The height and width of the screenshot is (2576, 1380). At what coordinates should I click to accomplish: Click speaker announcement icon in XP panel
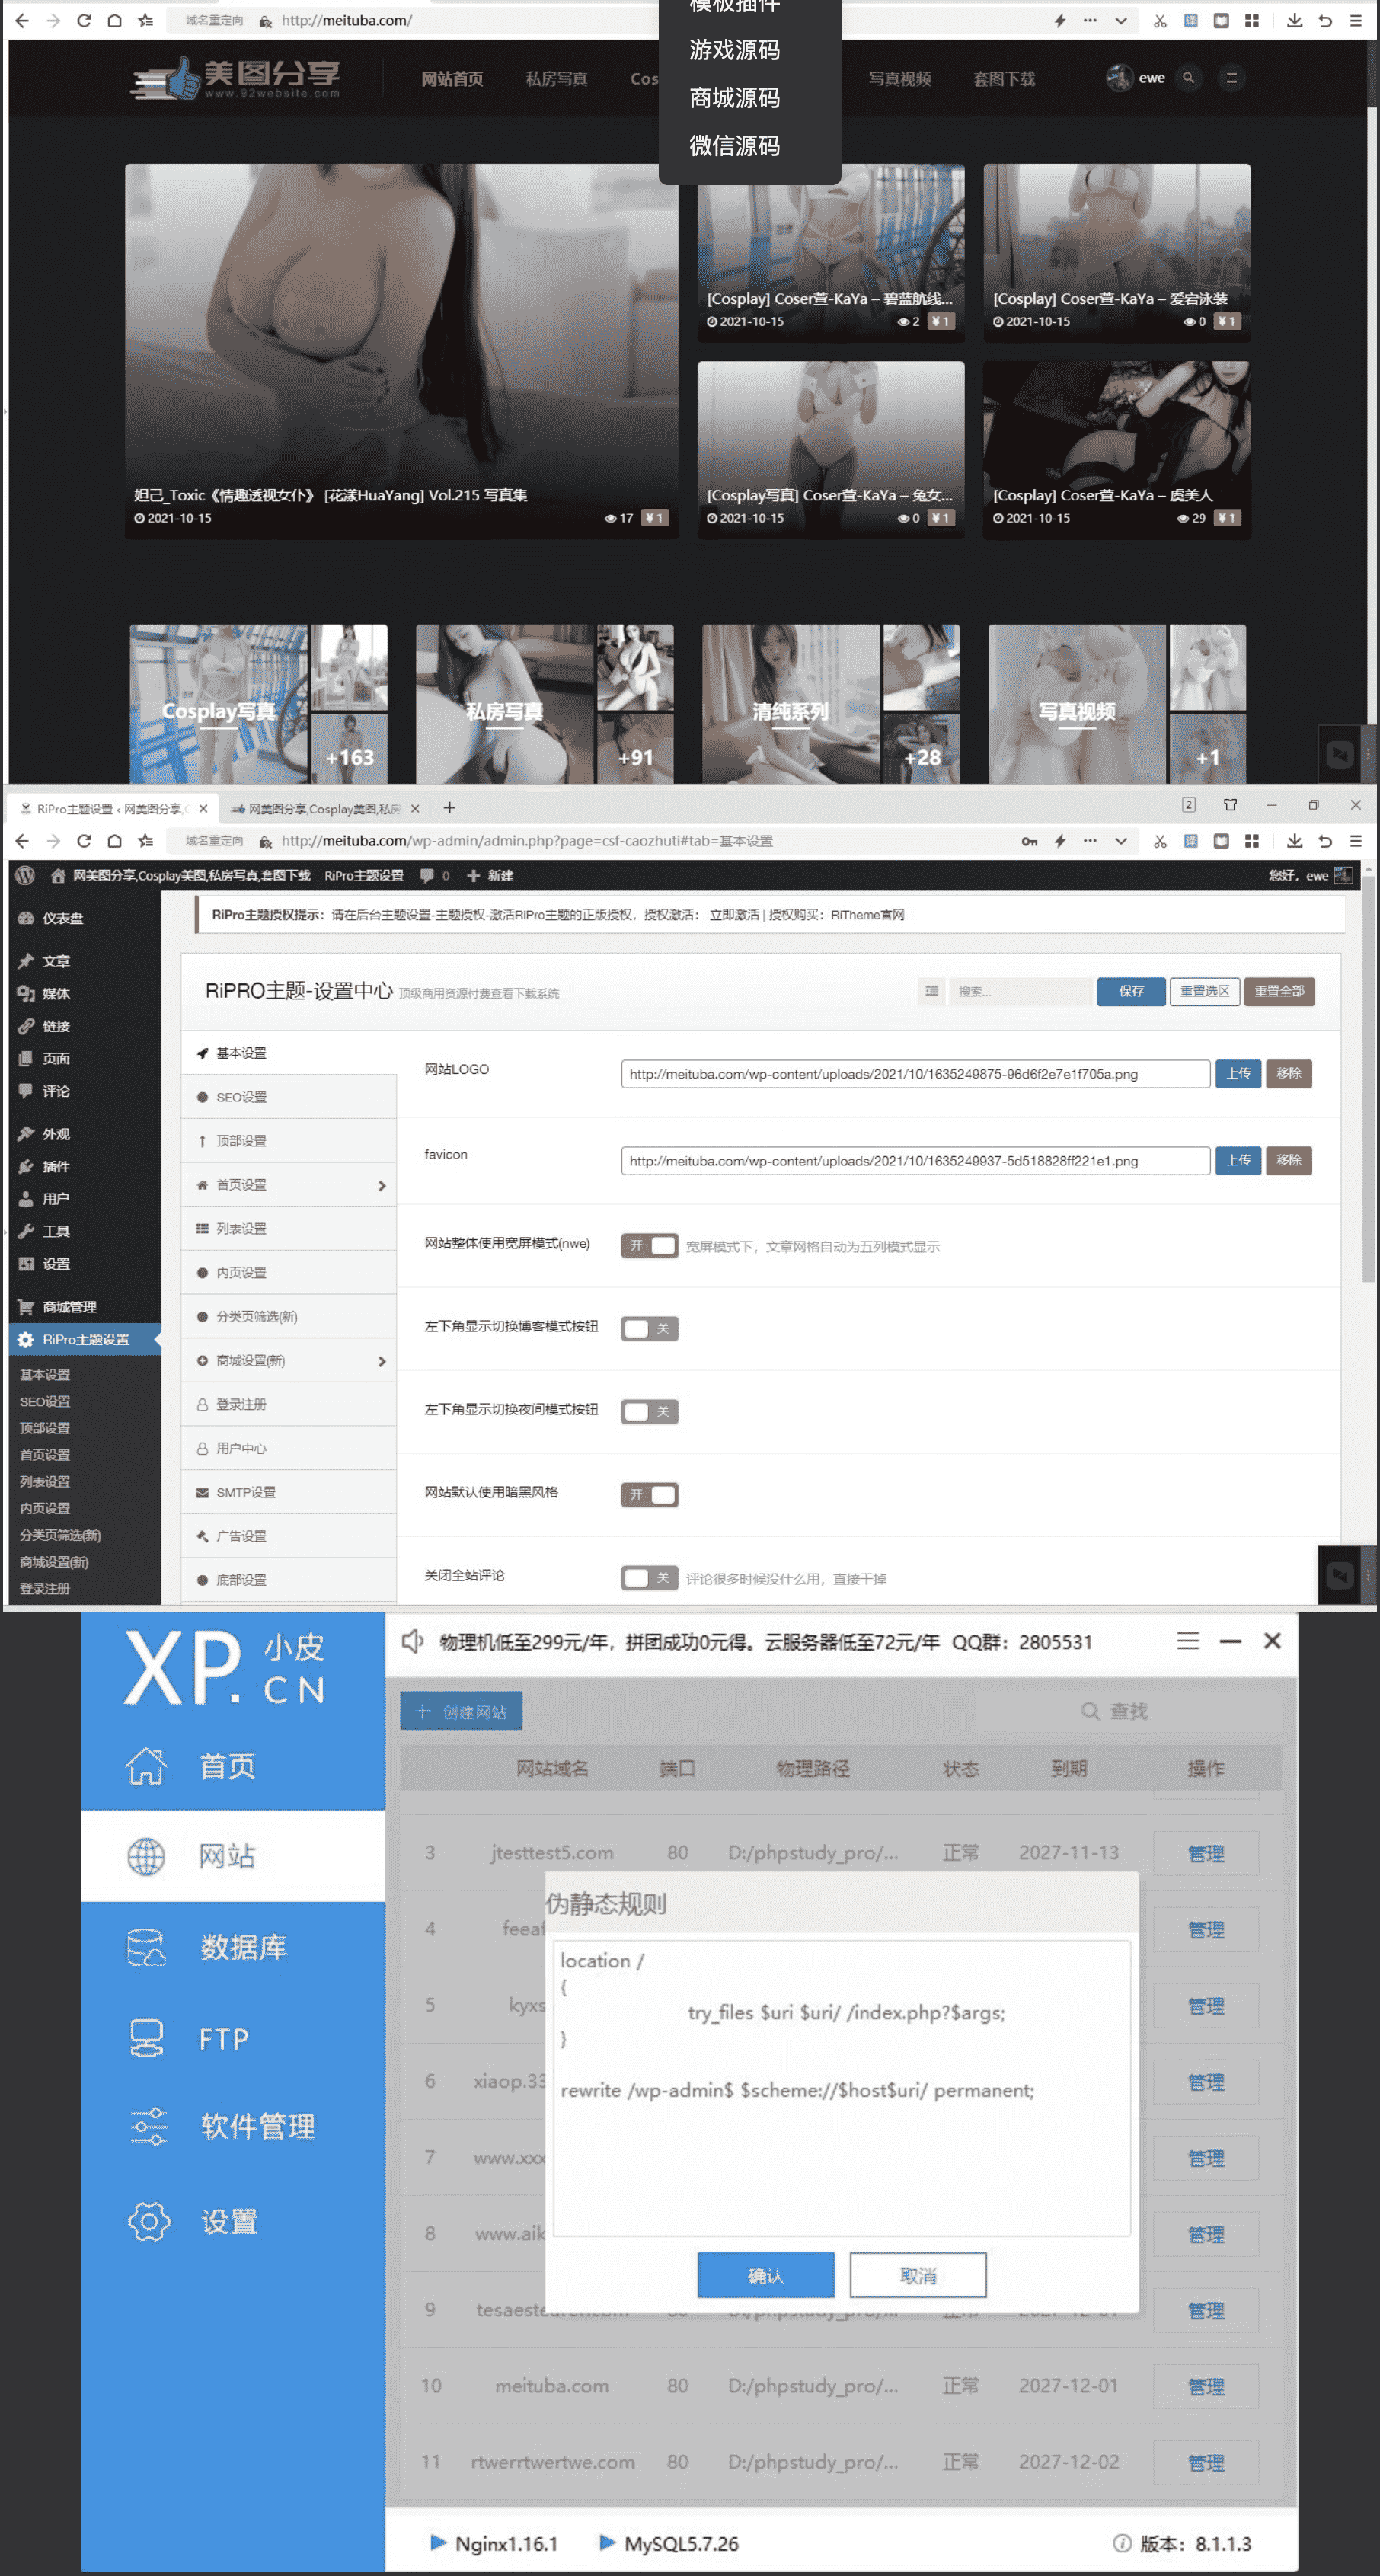pyautogui.click(x=413, y=1641)
